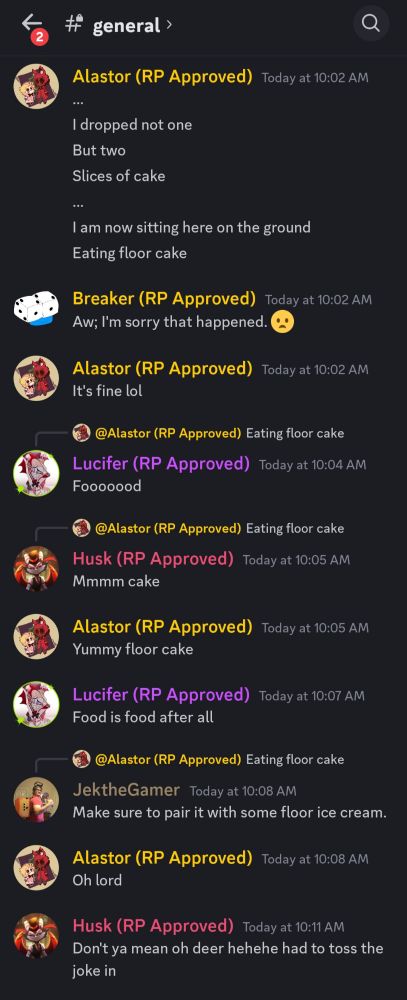Open JektheGamer's avatar picture
This screenshot has height=1000, width=407.
(x=36, y=800)
